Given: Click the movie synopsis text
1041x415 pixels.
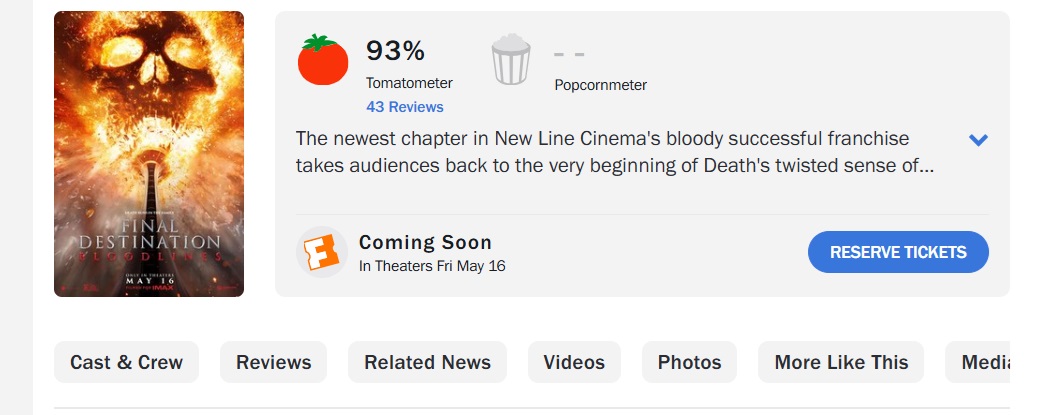Looking at the screenshot, I should click(615, 152).
